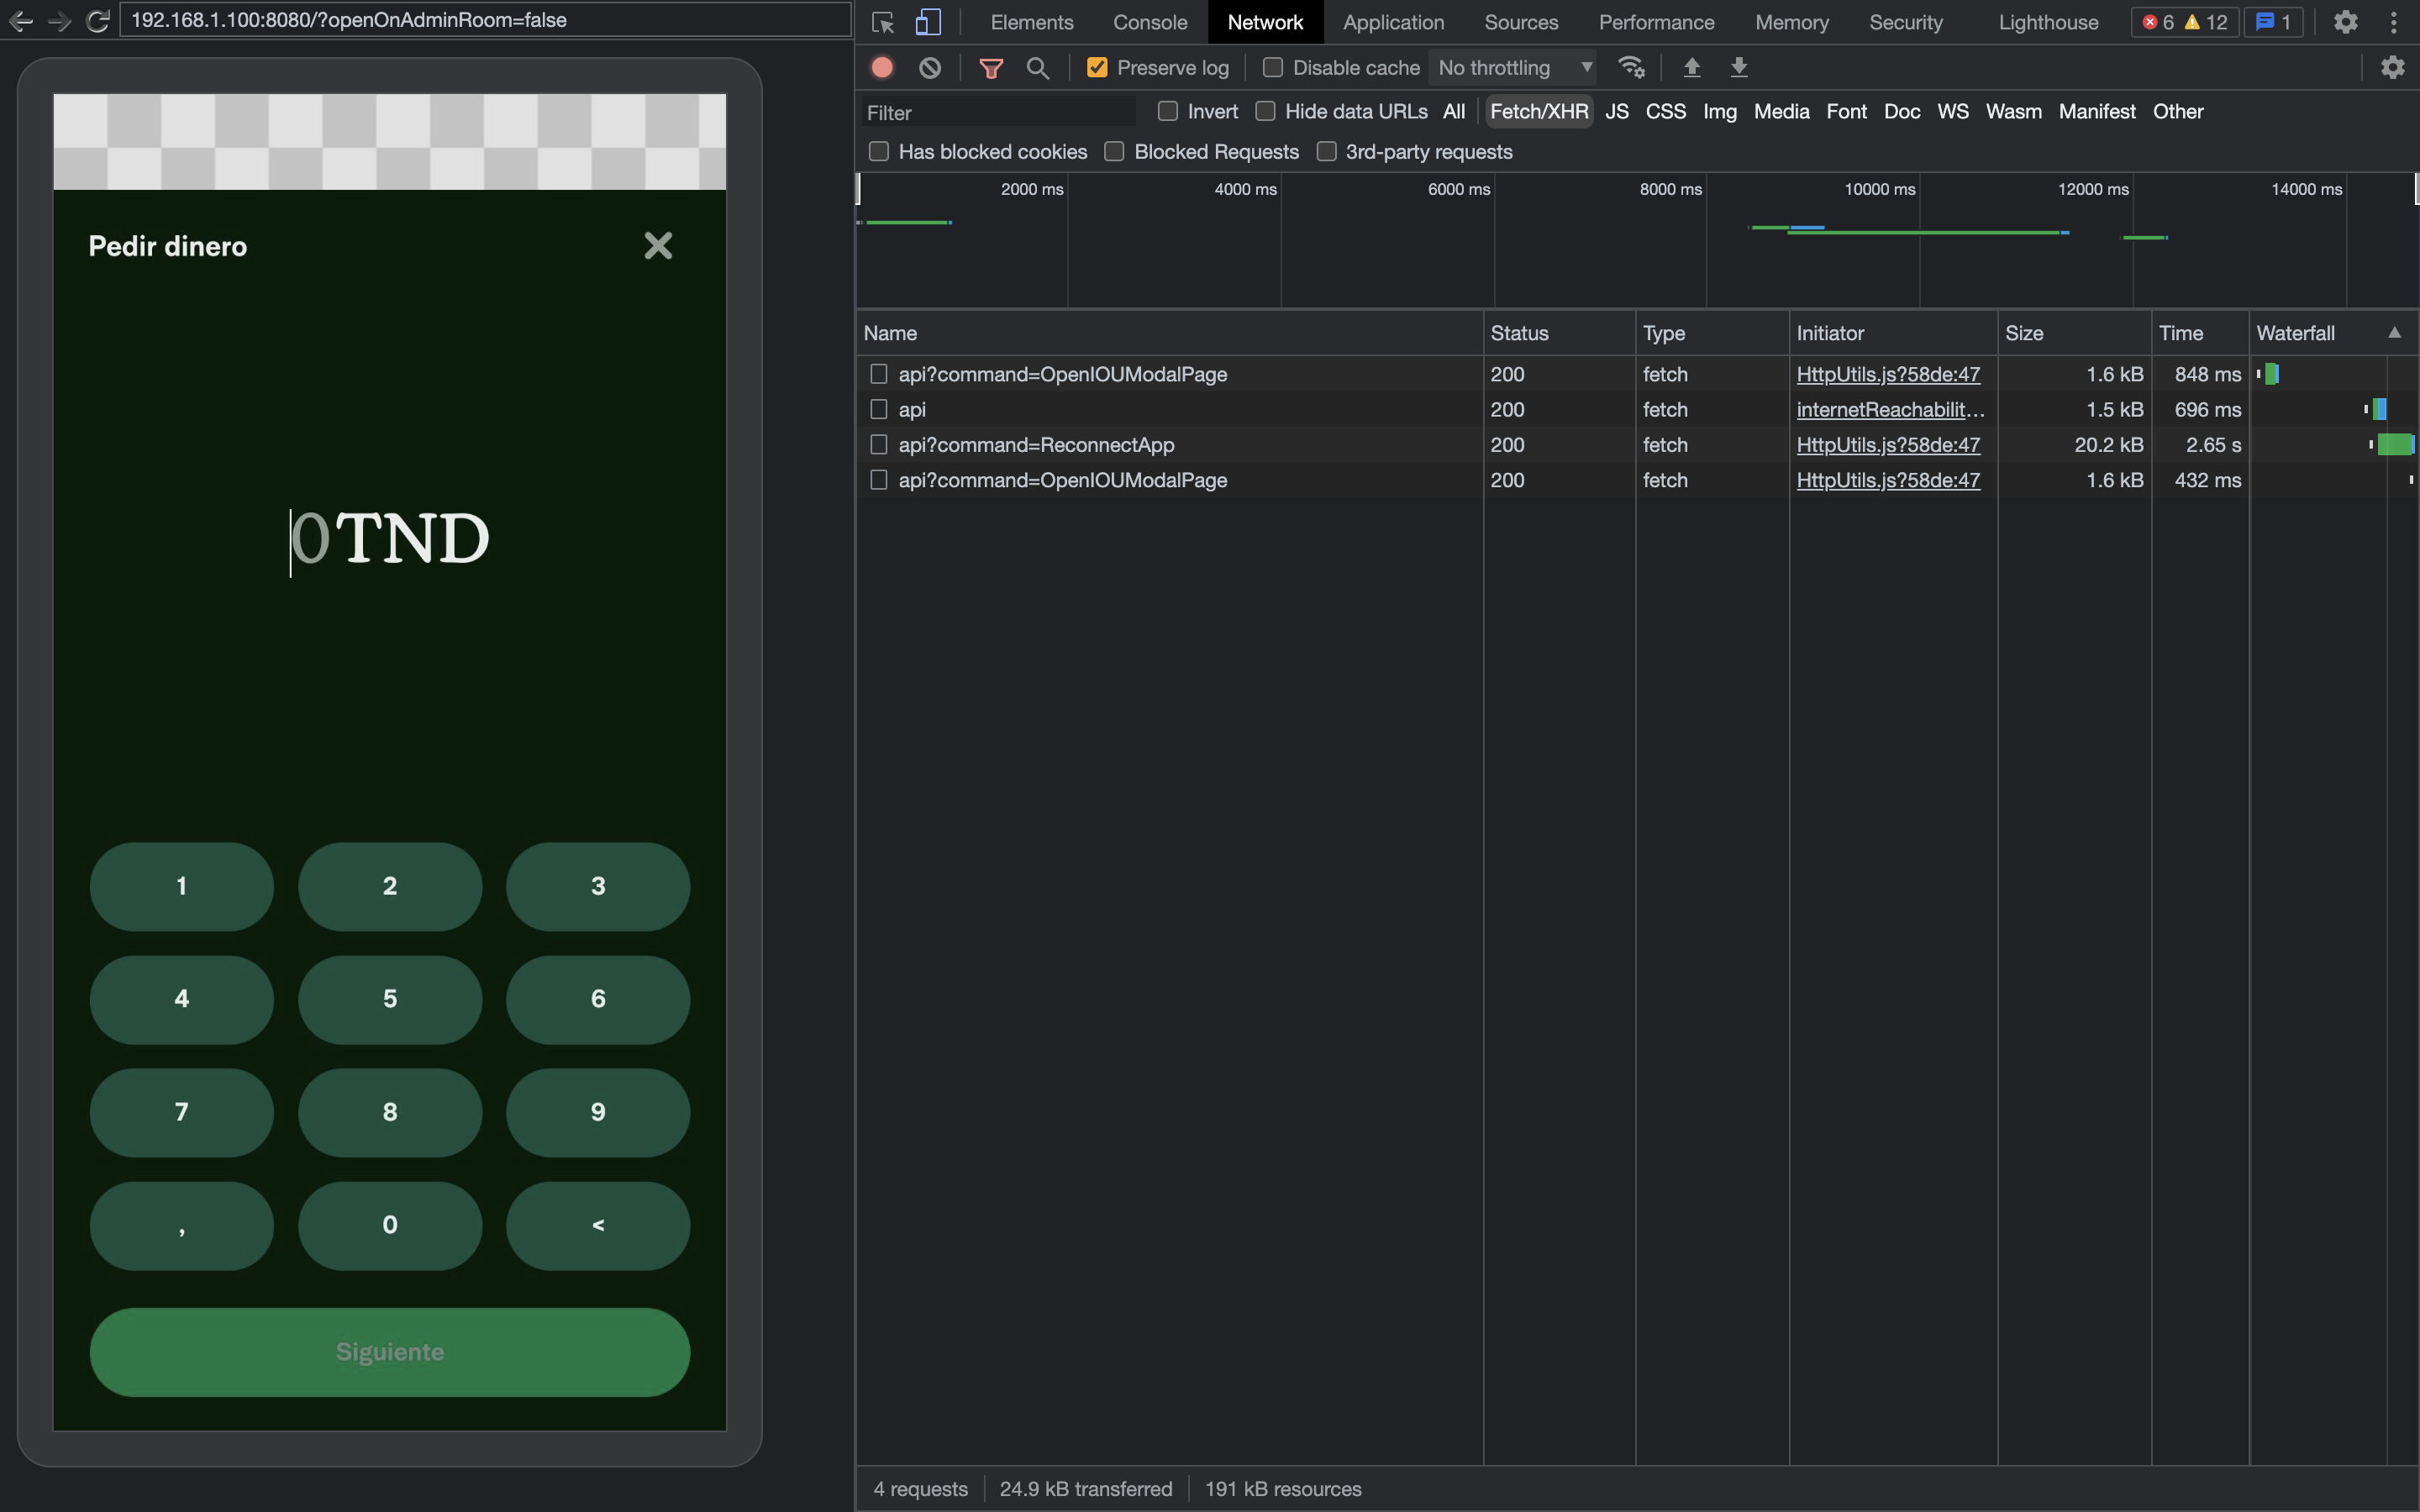Open network search magnifier icon
Viewport: 2420px width, 1512px height.
coord(1038,67)
